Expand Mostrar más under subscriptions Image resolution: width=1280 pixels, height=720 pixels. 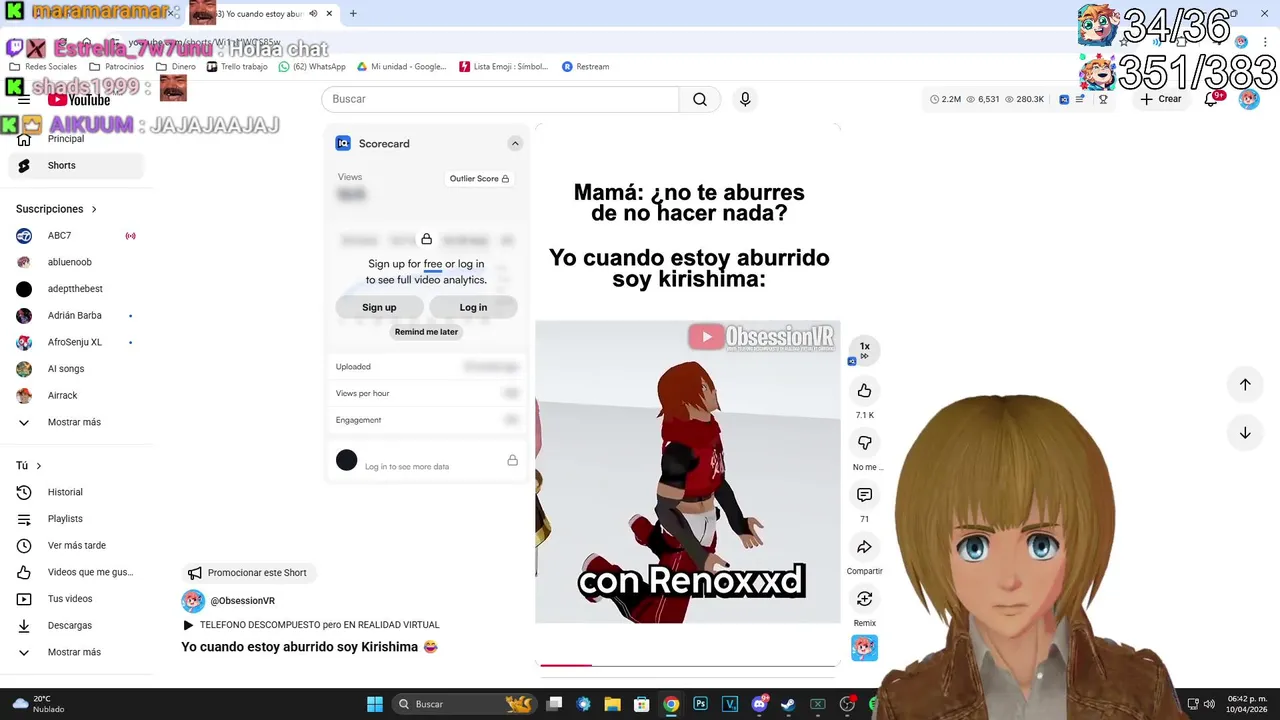point(75,422)
